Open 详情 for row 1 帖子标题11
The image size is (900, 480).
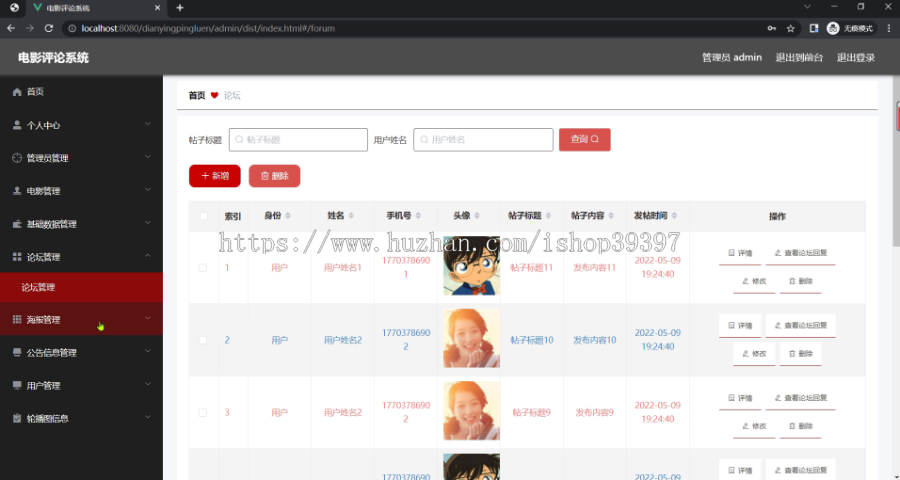pos(740,253)
